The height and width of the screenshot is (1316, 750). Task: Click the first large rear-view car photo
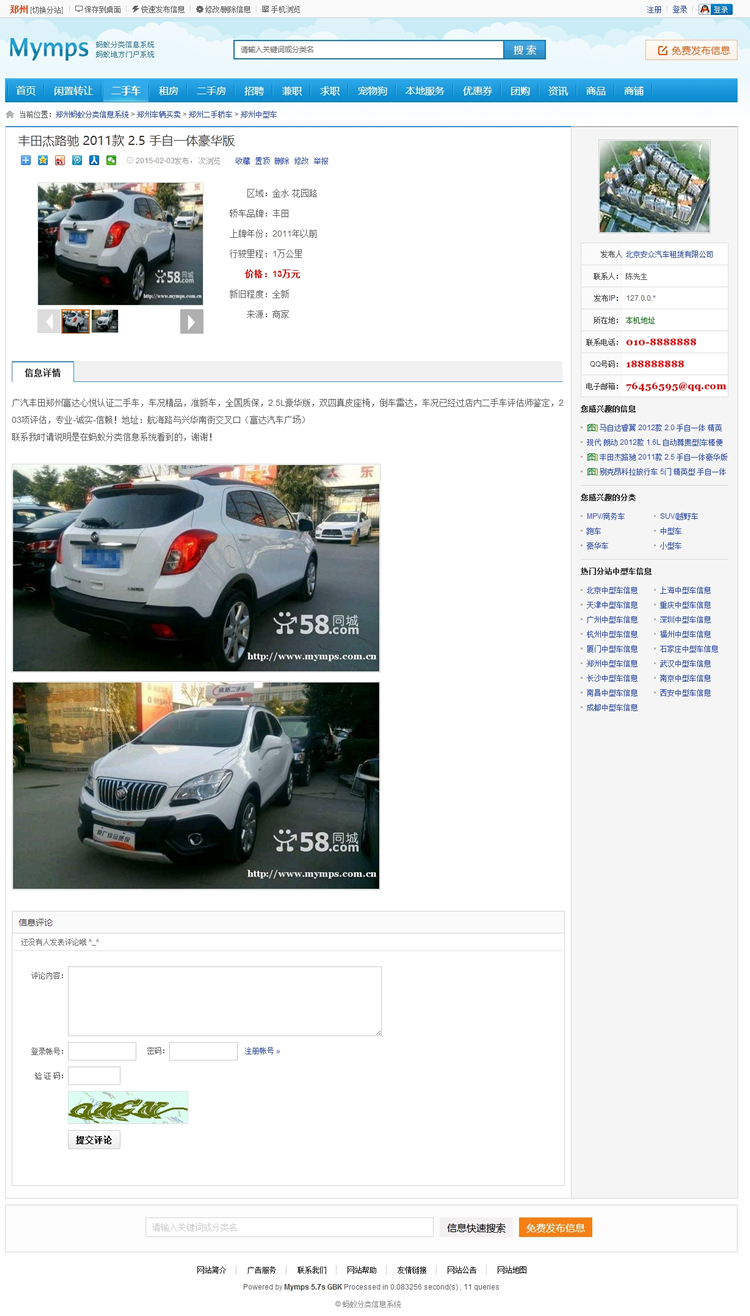click(x=196, y=568)
